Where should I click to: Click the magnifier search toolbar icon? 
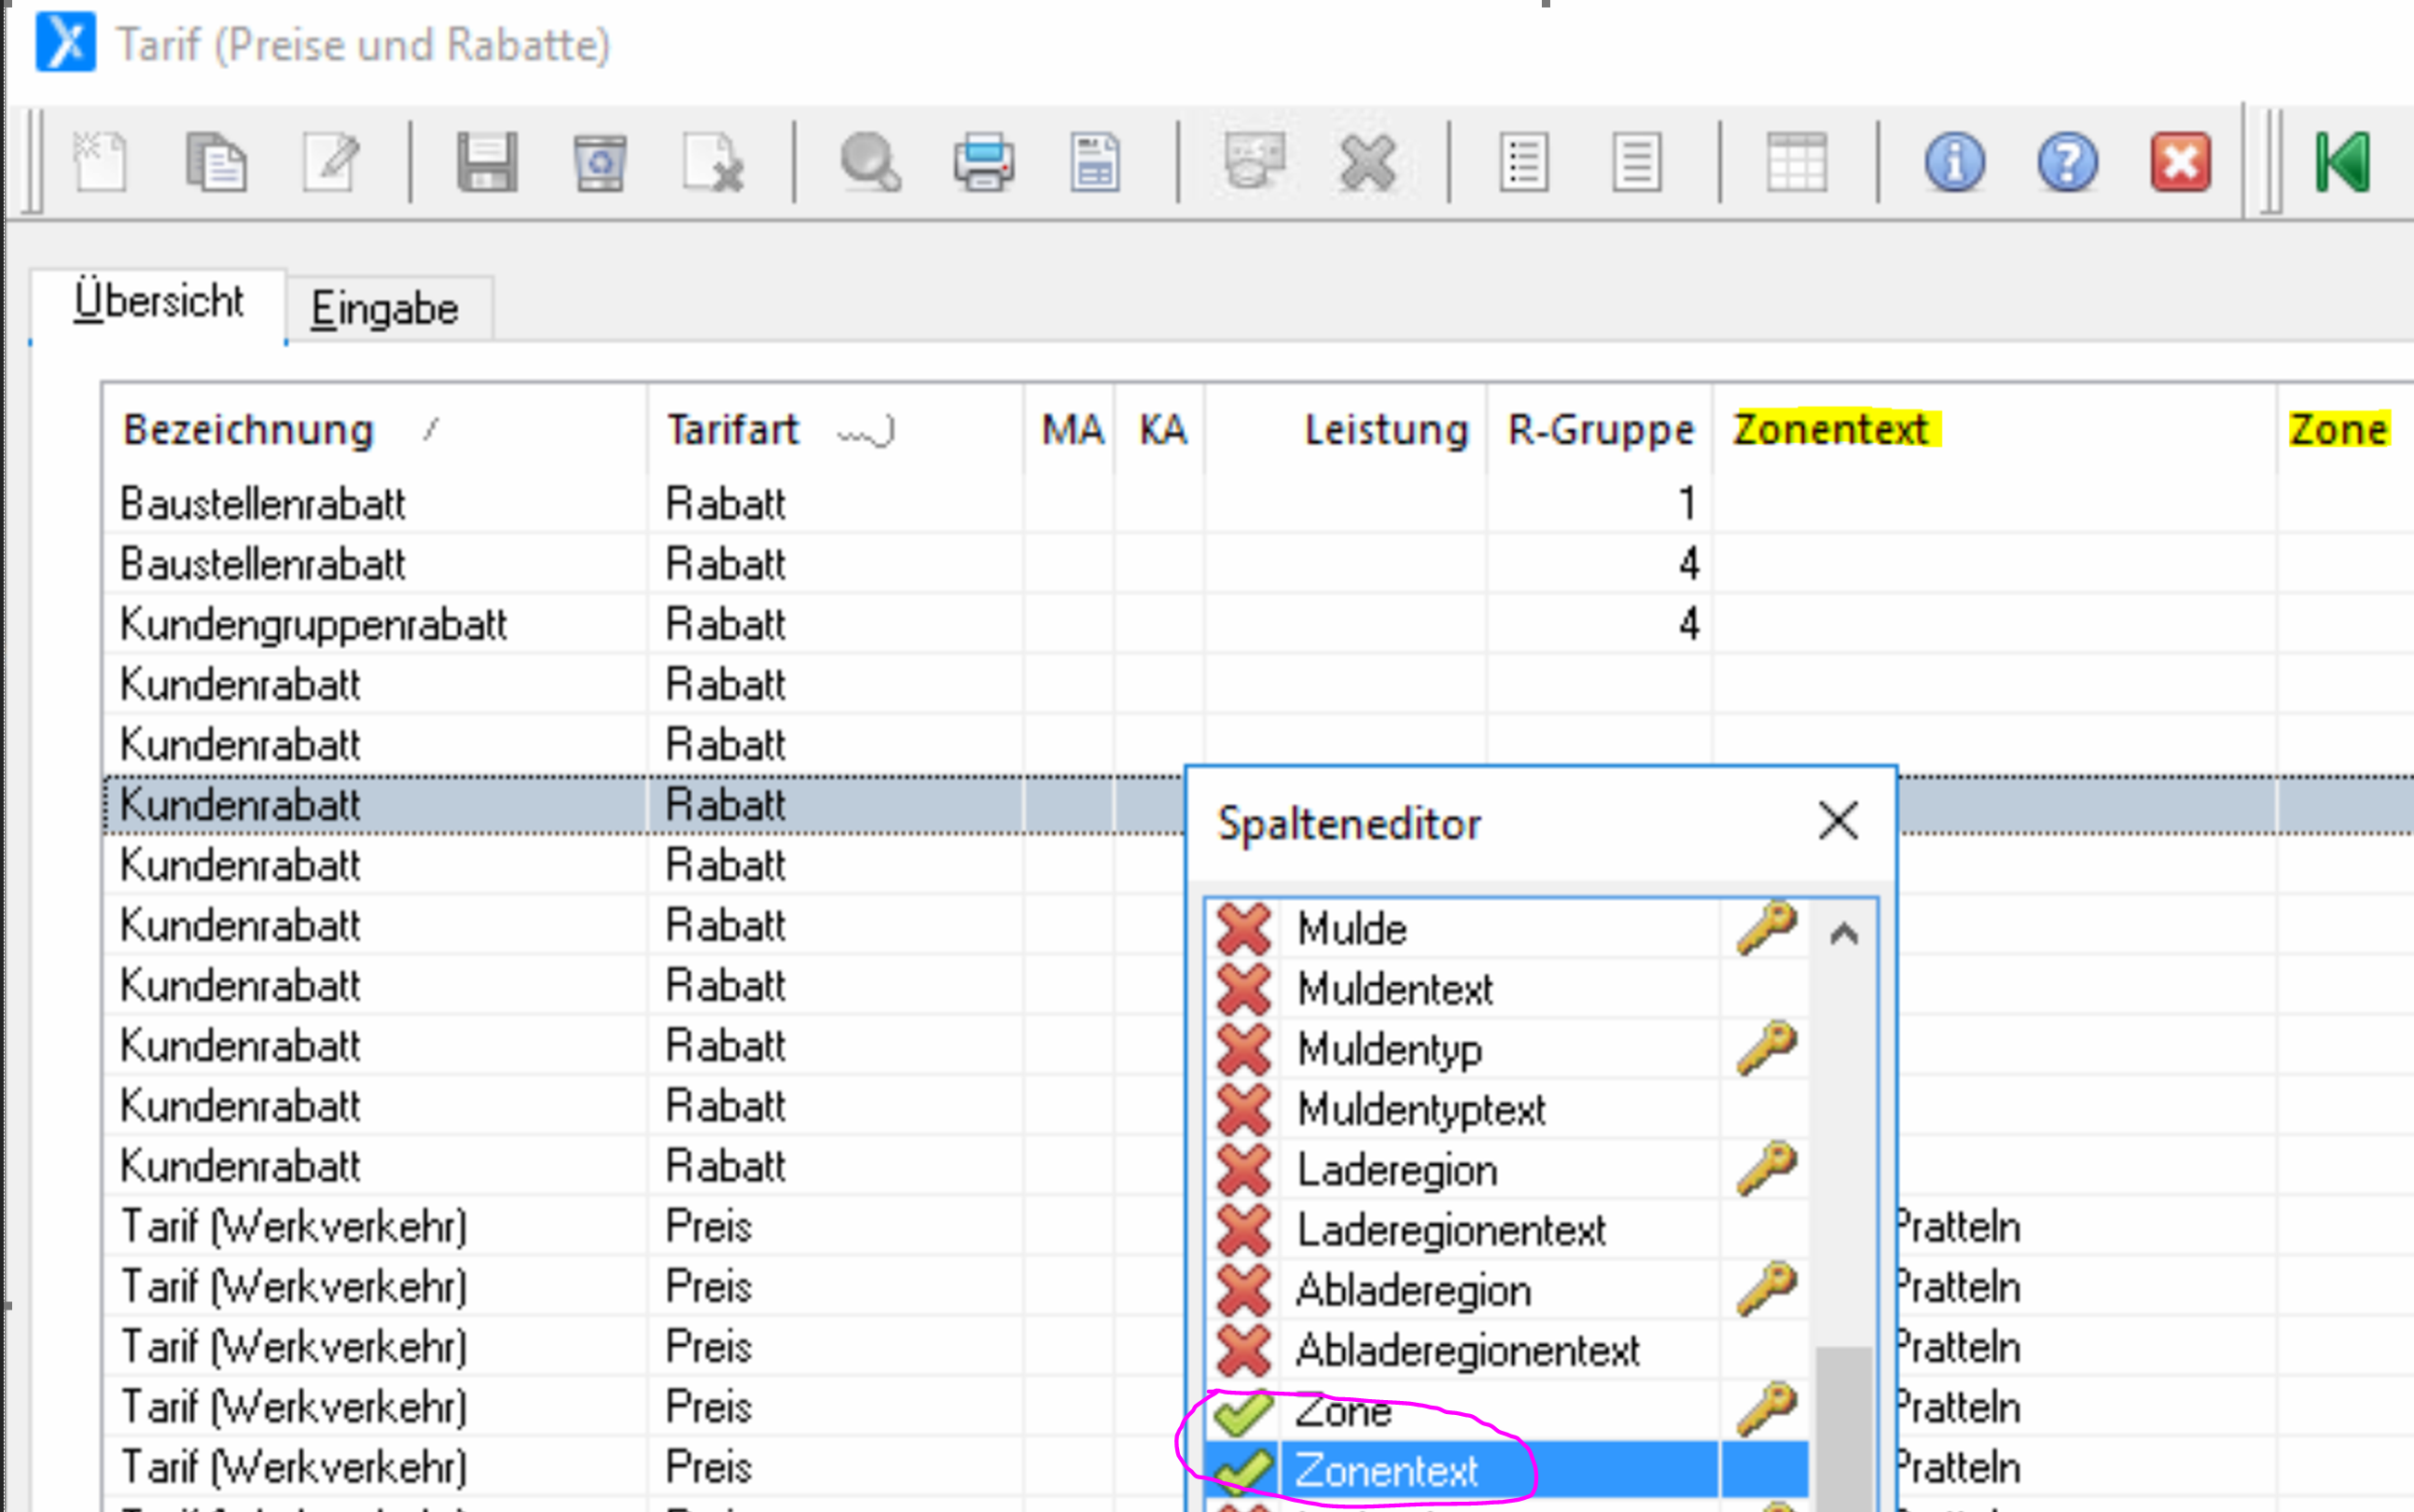click(869, 161)
